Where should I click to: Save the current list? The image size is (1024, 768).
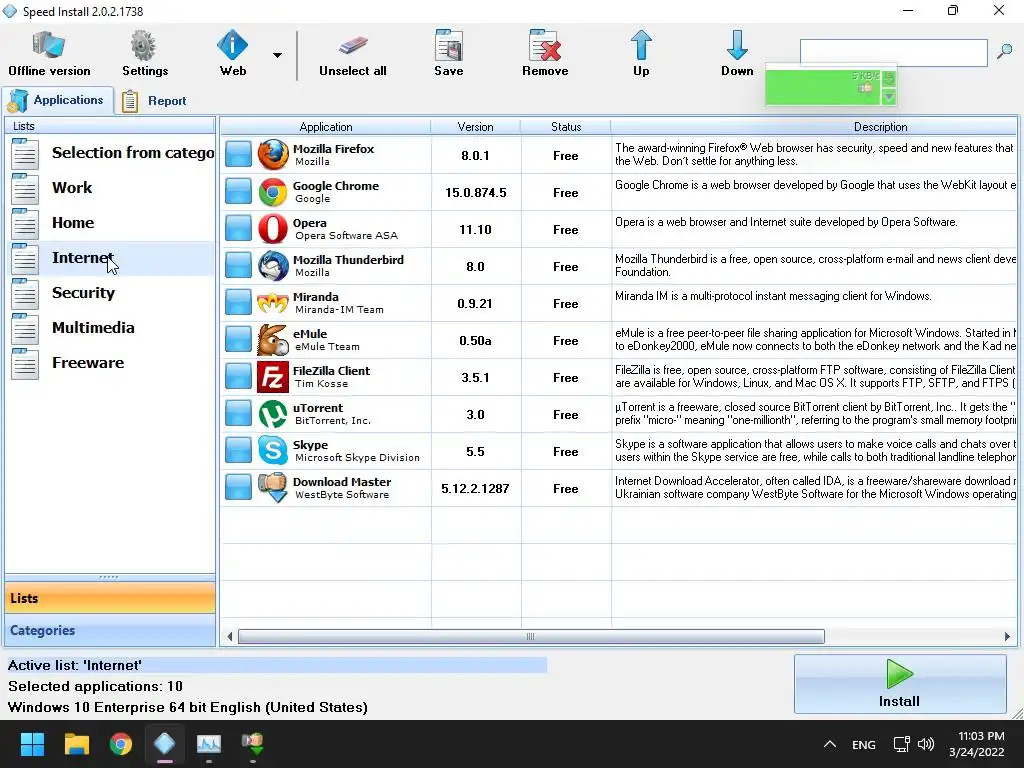pyautogui.click(x=449, y=54)
